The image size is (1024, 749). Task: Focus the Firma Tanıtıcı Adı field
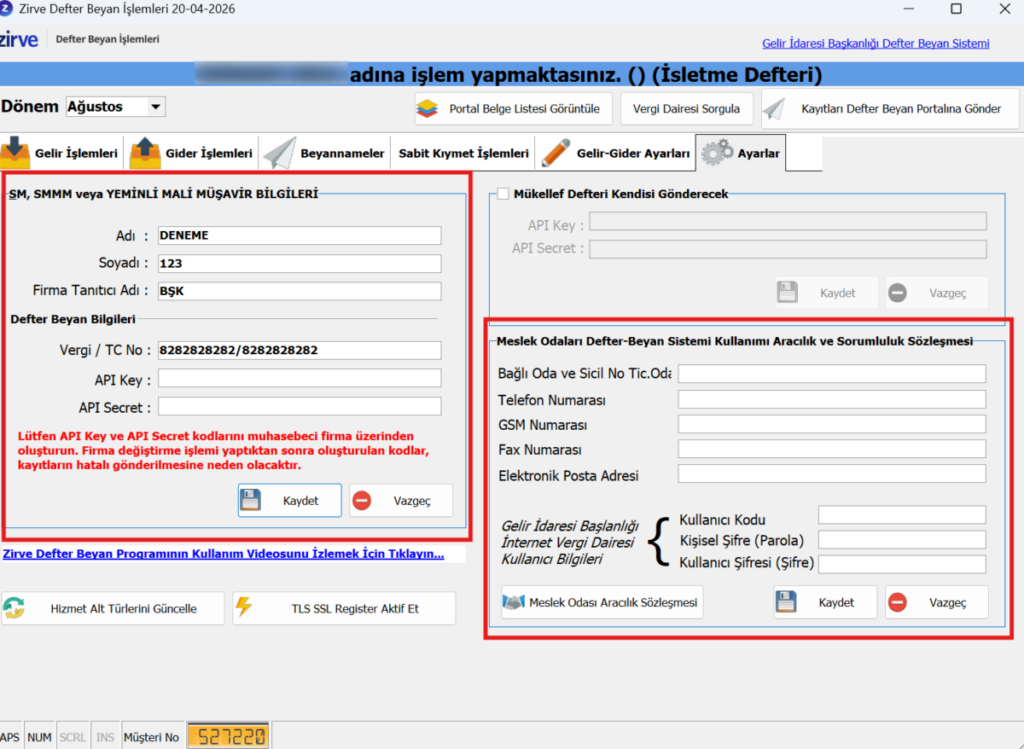tap(299, 291)
